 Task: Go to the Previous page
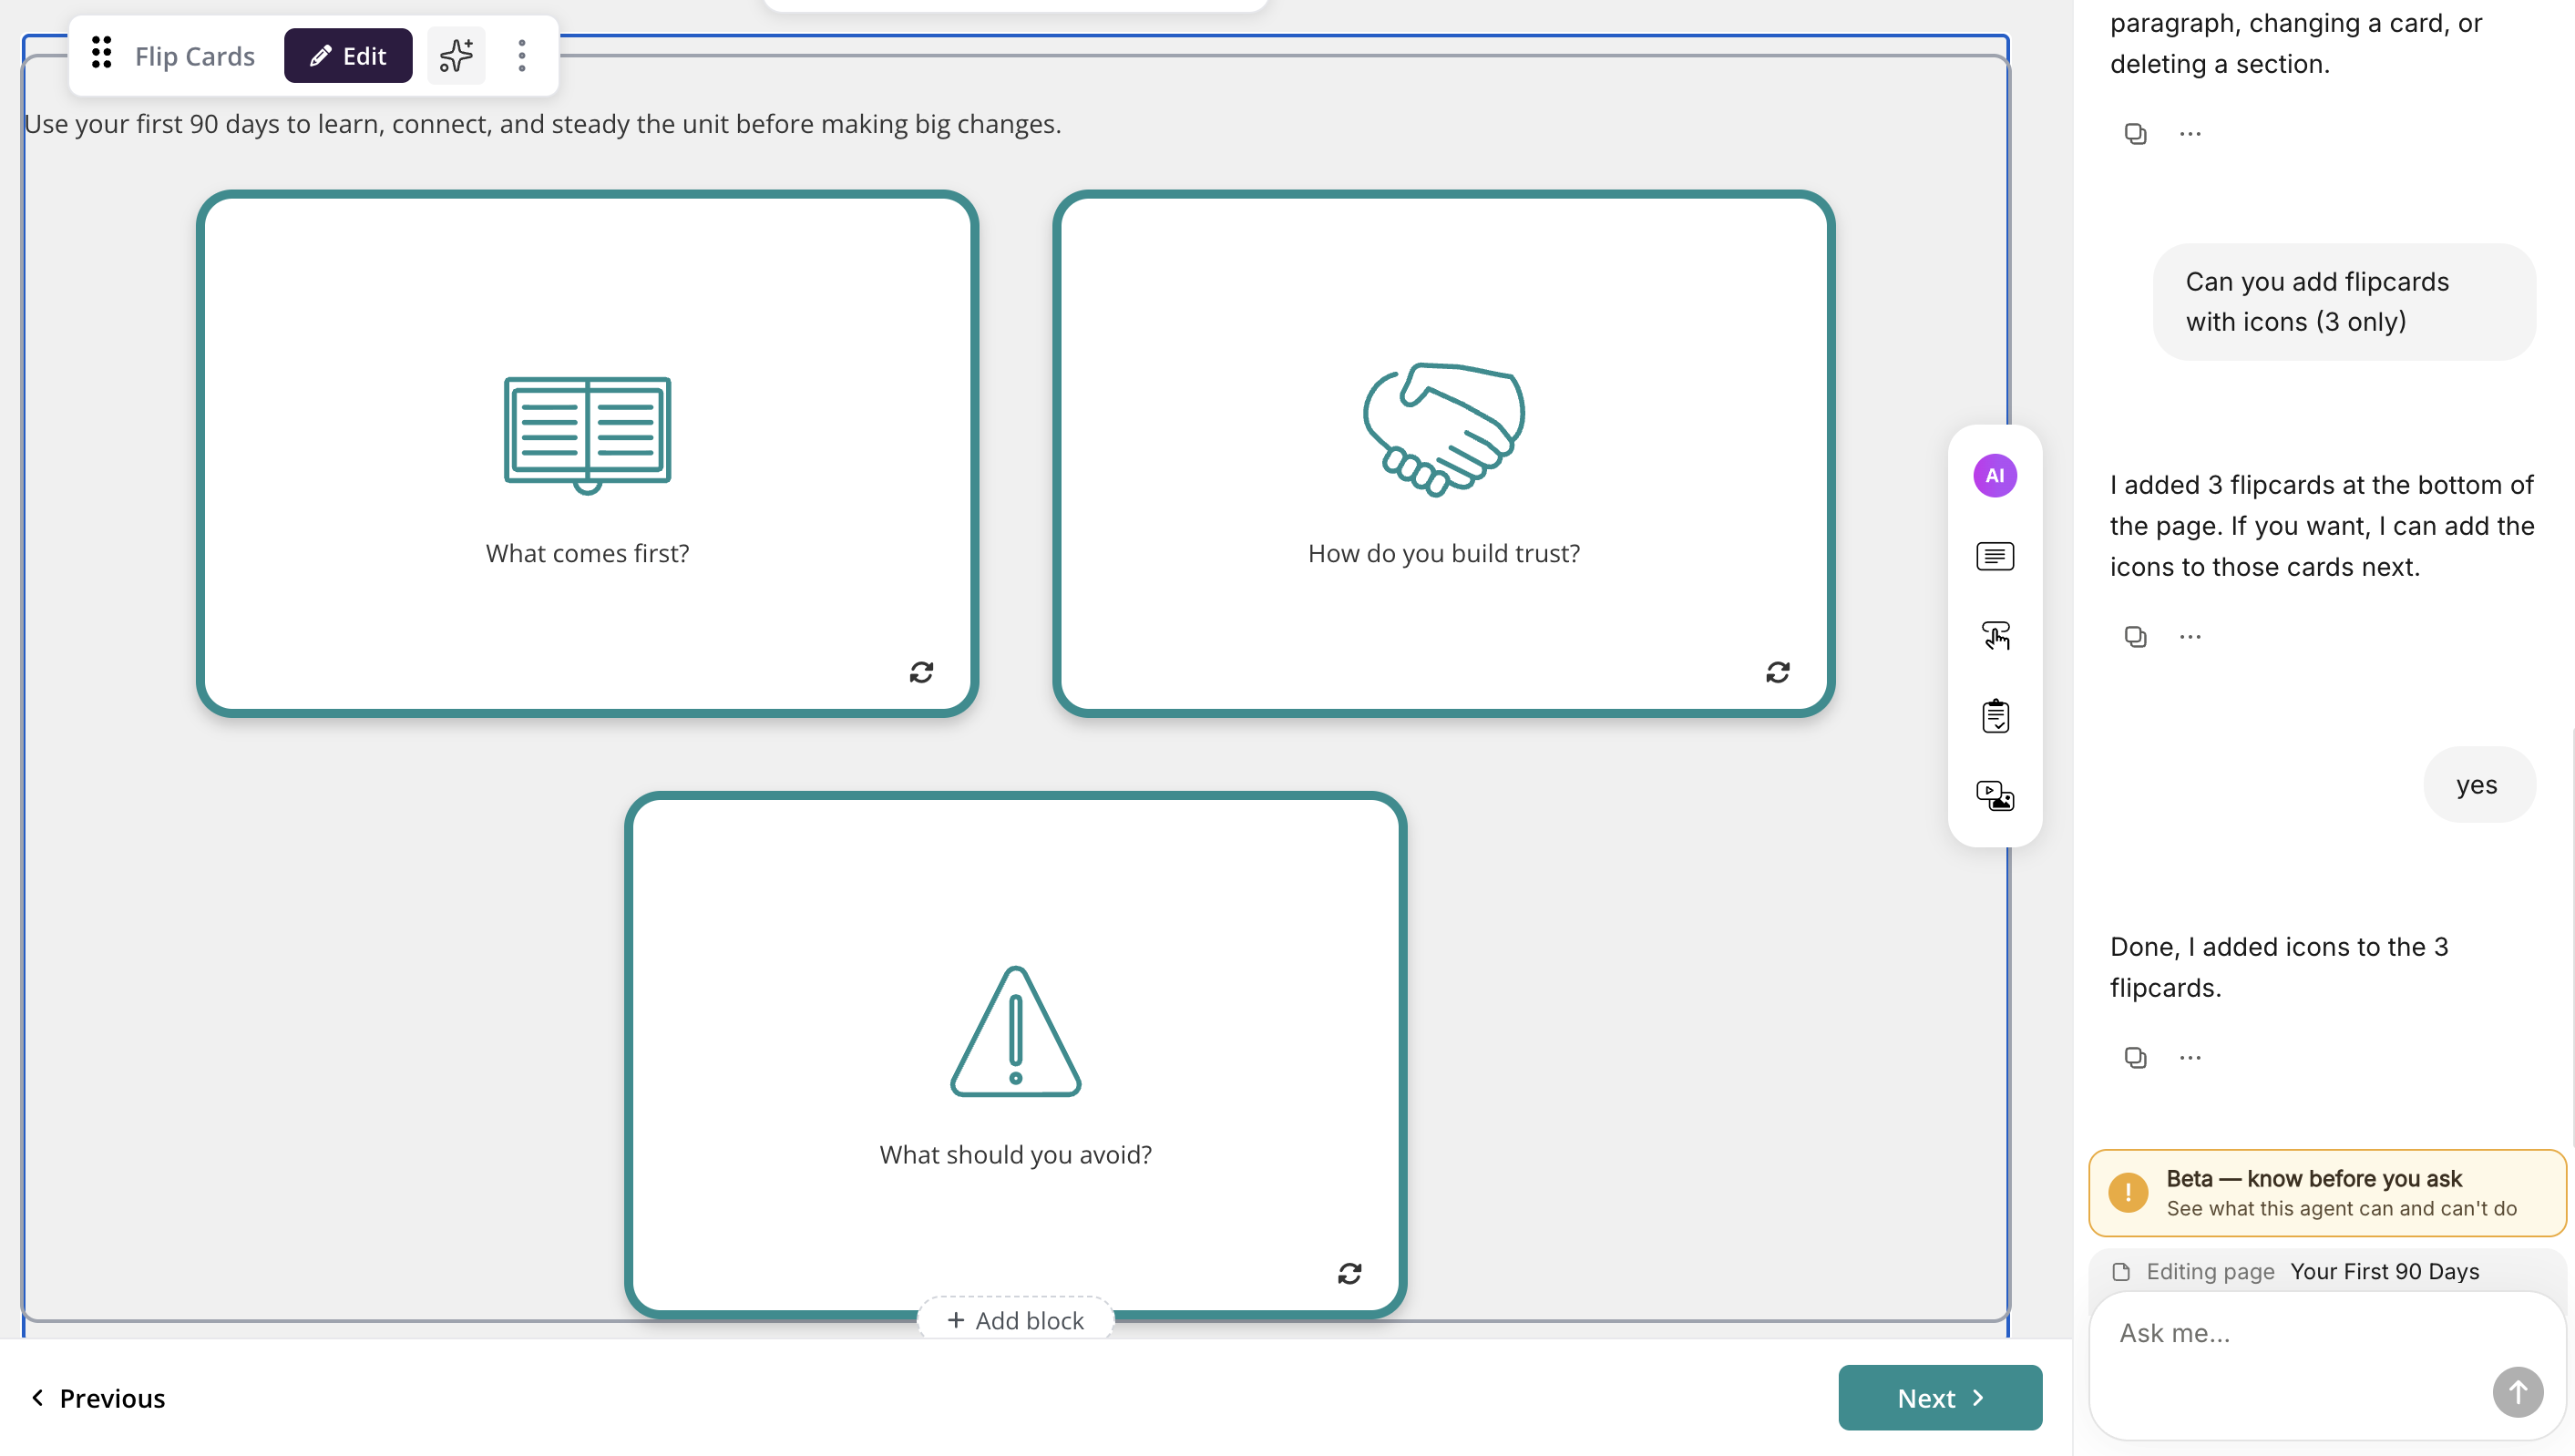(98, 1397)
